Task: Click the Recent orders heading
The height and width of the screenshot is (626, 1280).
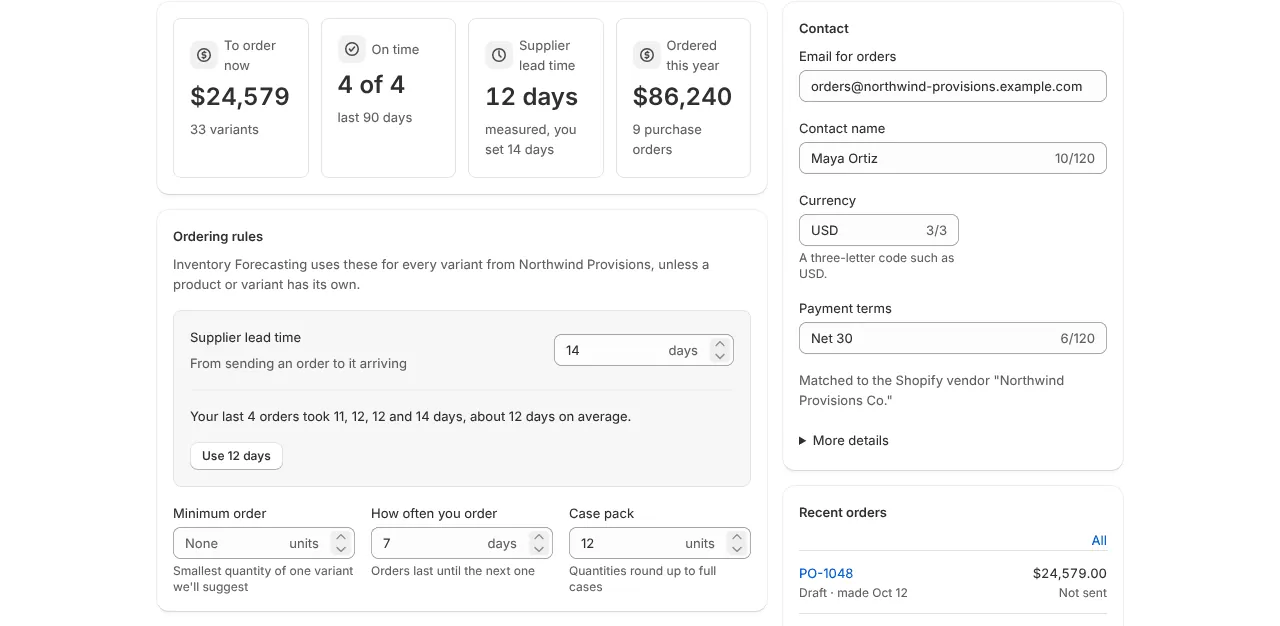Action: [x=843, y=513]
